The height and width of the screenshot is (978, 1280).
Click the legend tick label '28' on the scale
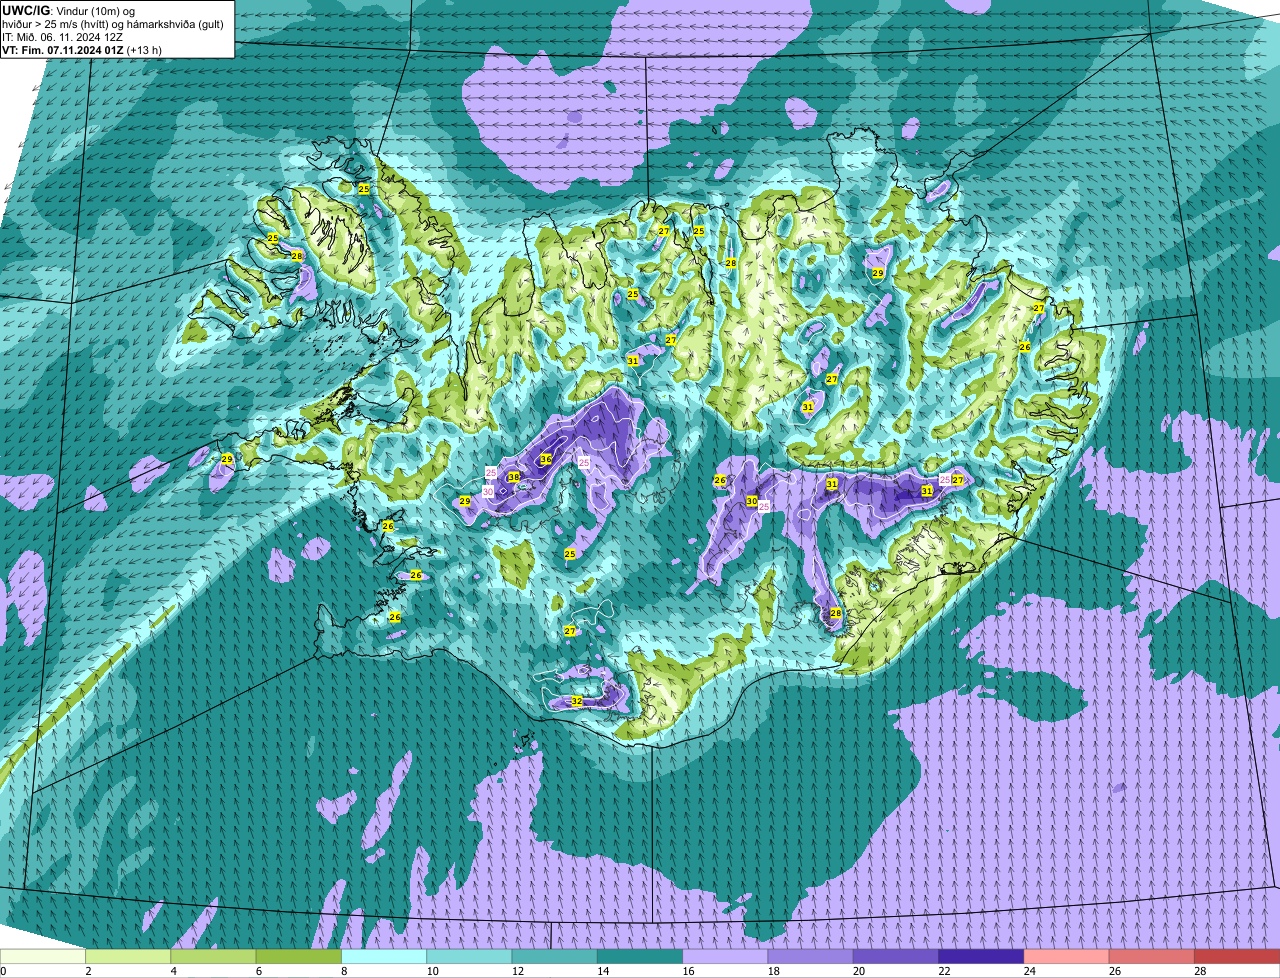click(x=1199, y=971)
